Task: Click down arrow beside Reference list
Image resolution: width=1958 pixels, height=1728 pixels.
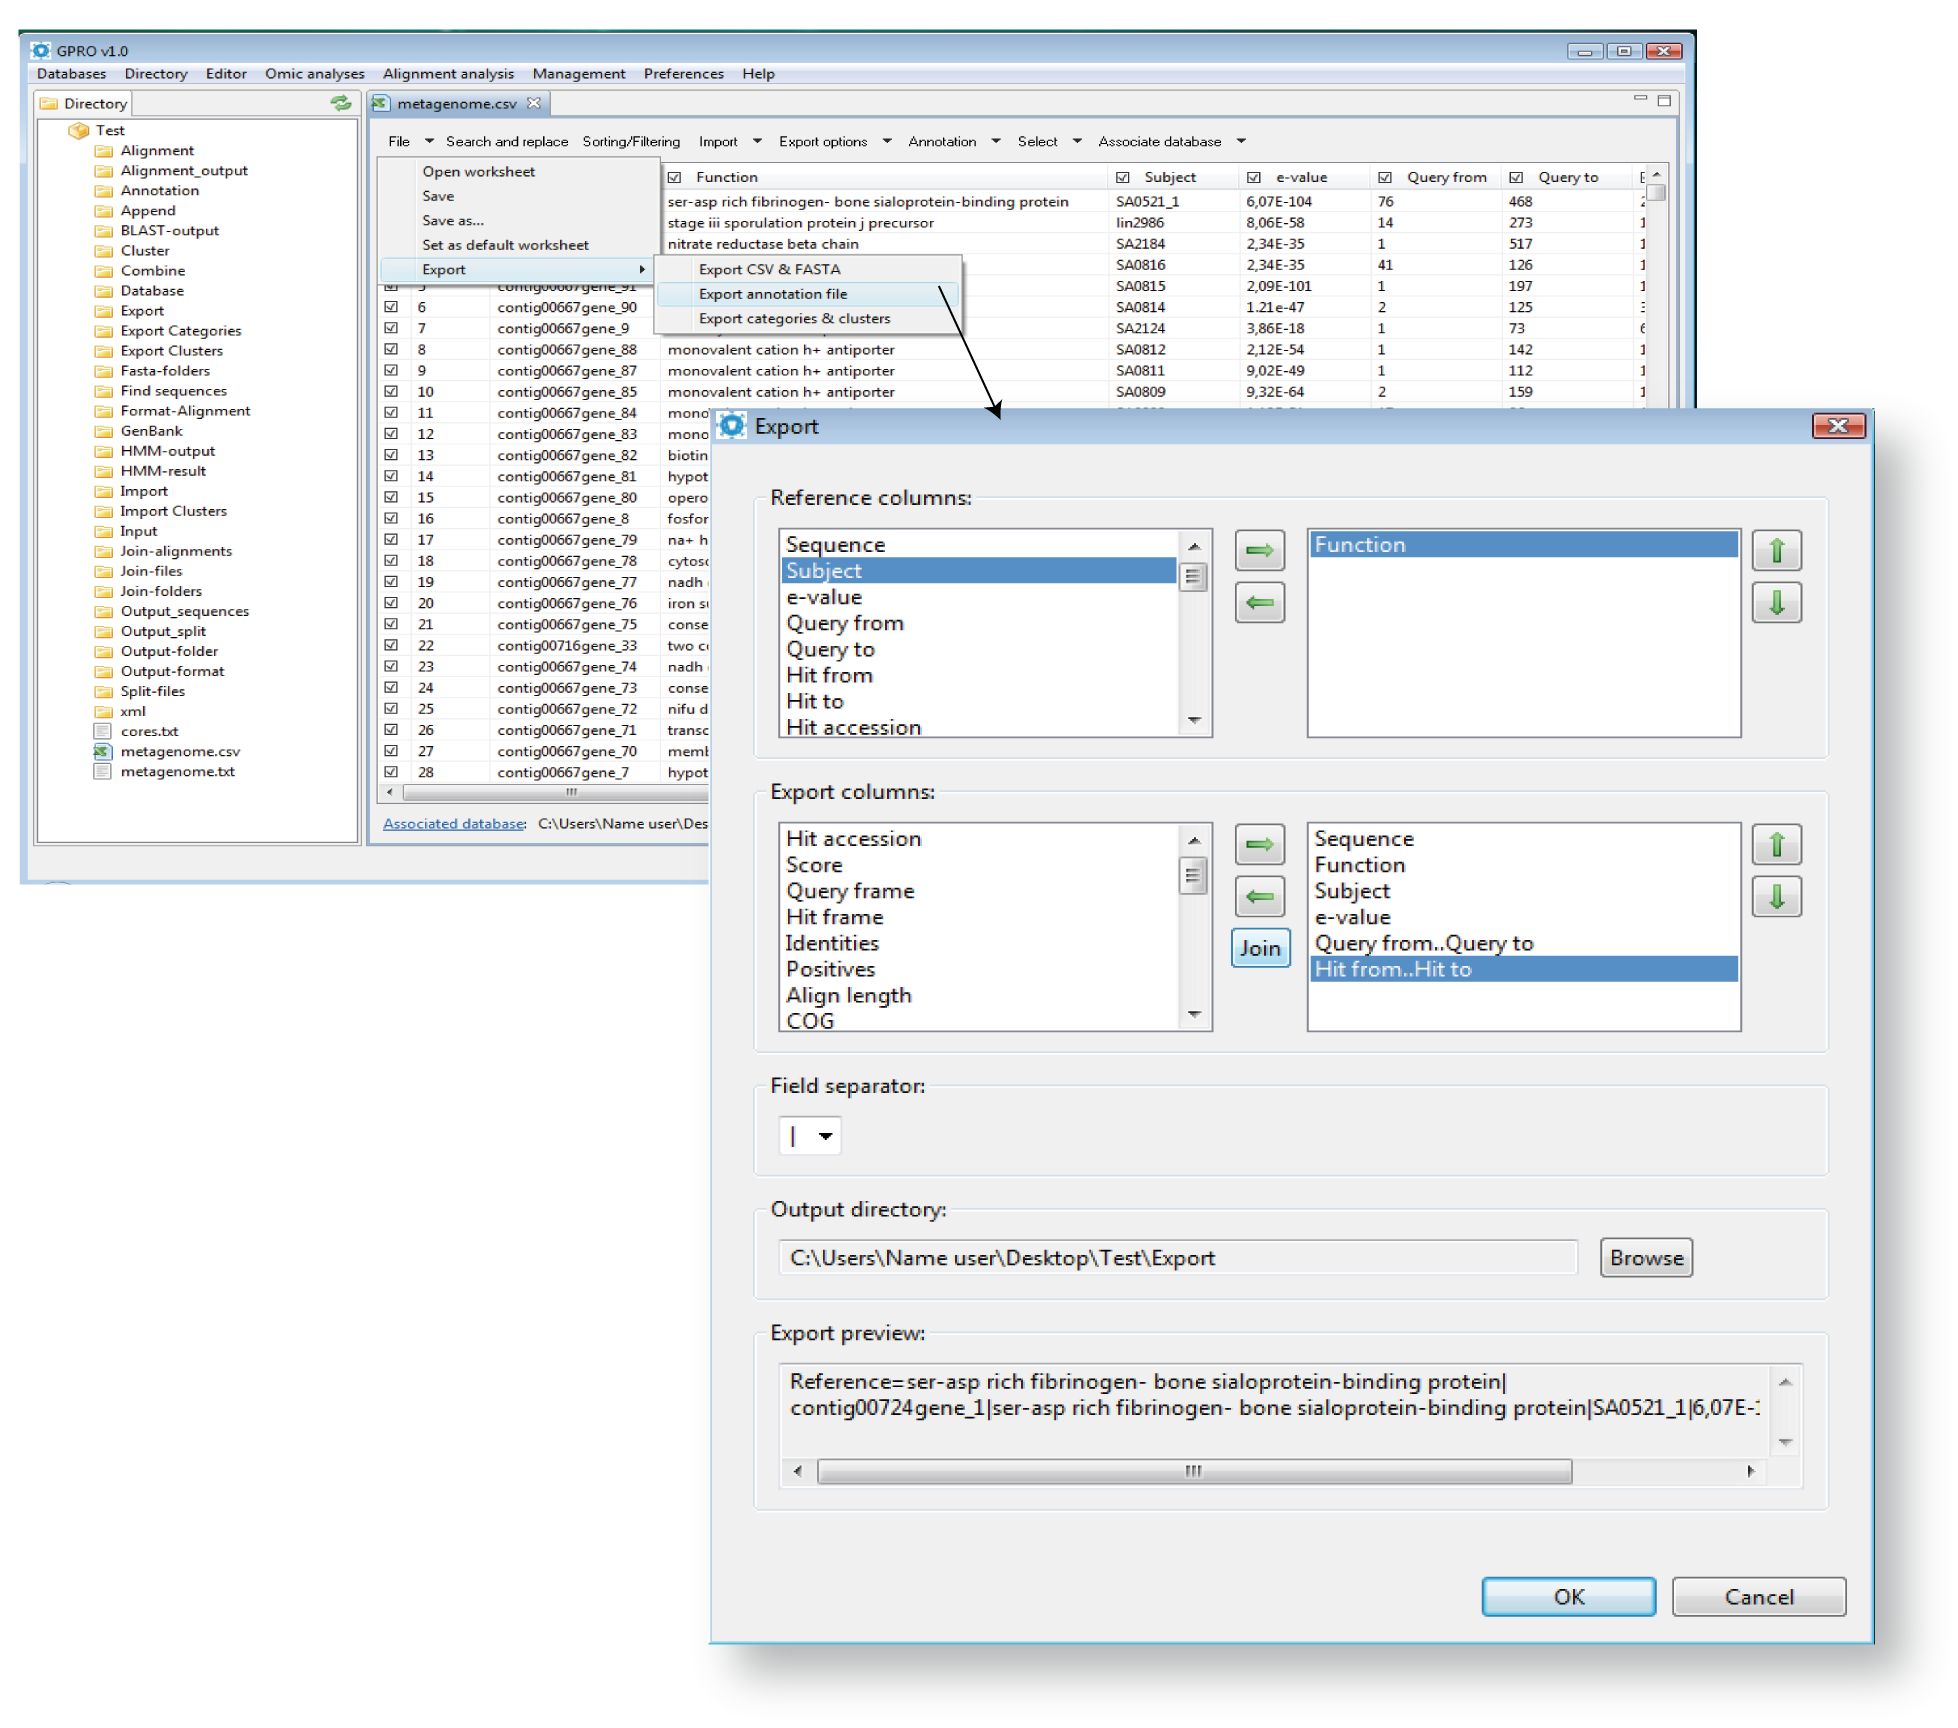Action: pos(1776,603)
